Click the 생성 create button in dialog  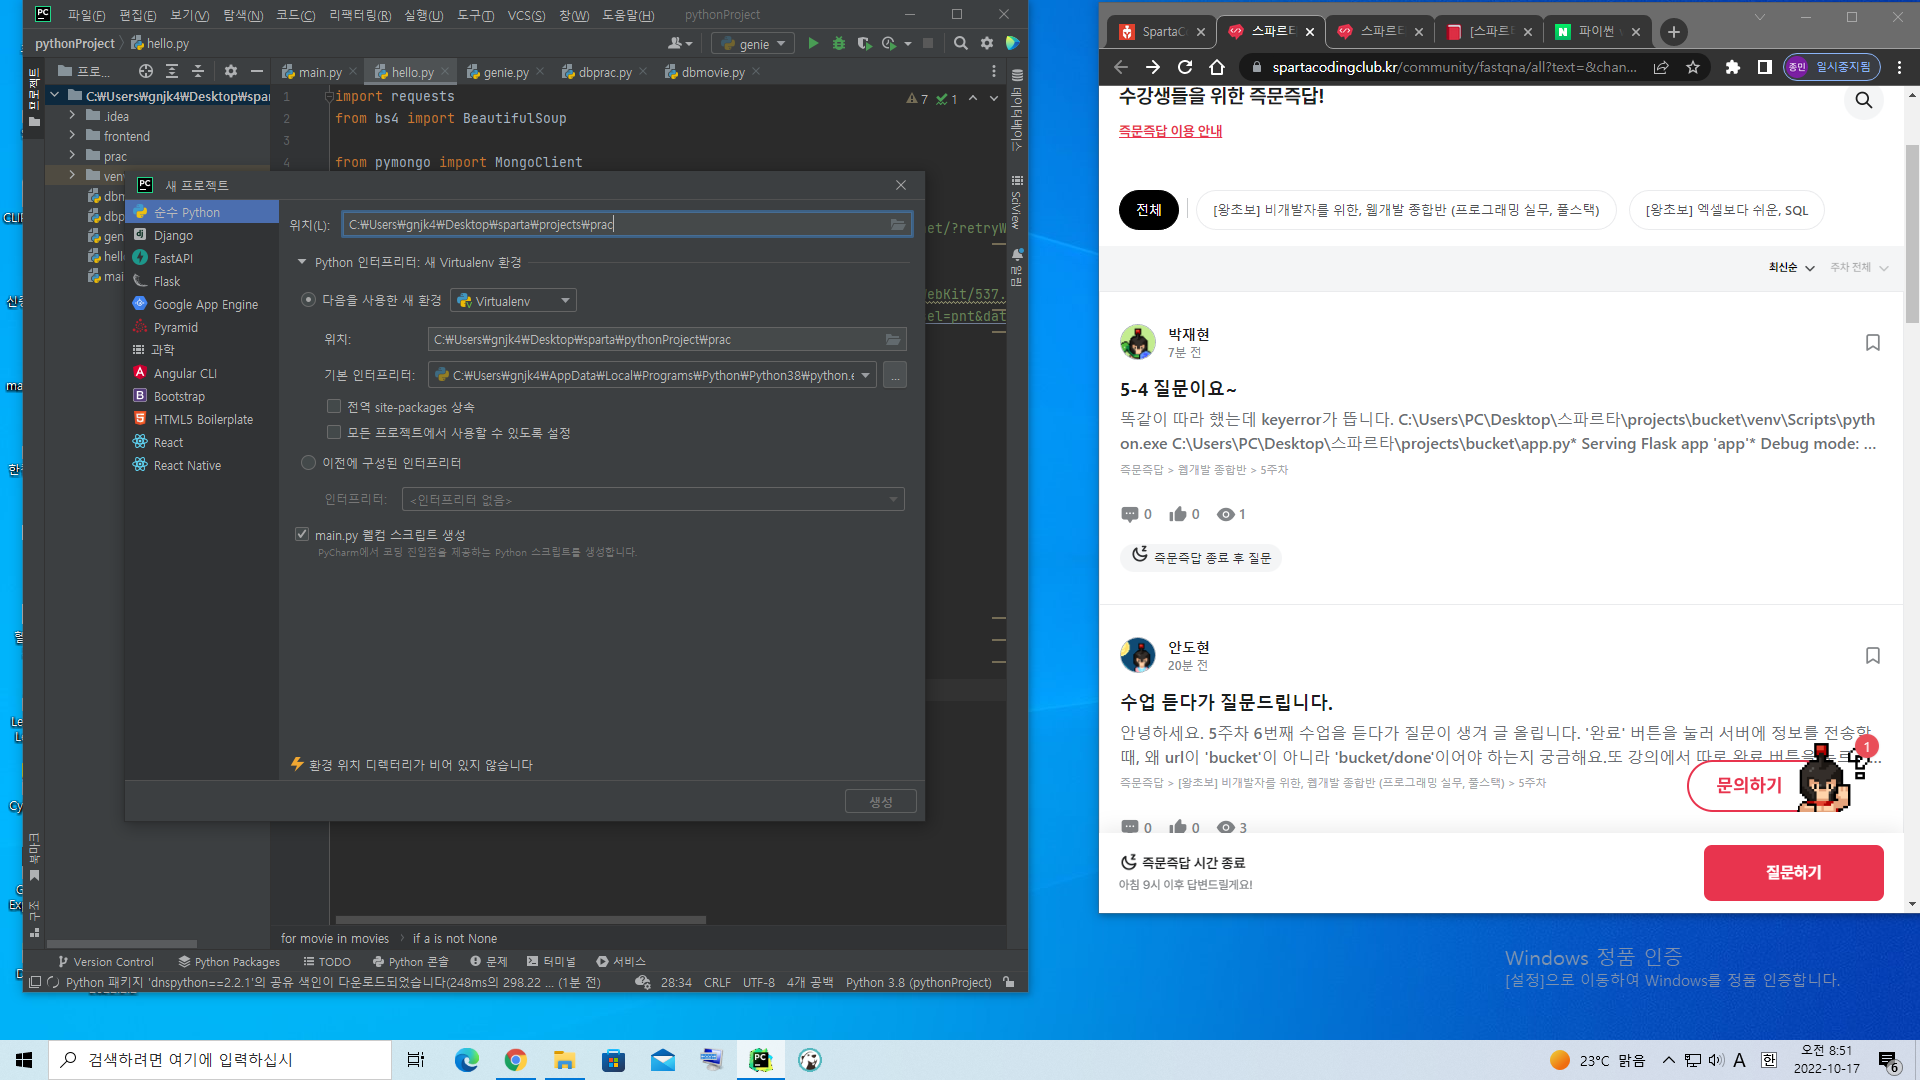880,801
